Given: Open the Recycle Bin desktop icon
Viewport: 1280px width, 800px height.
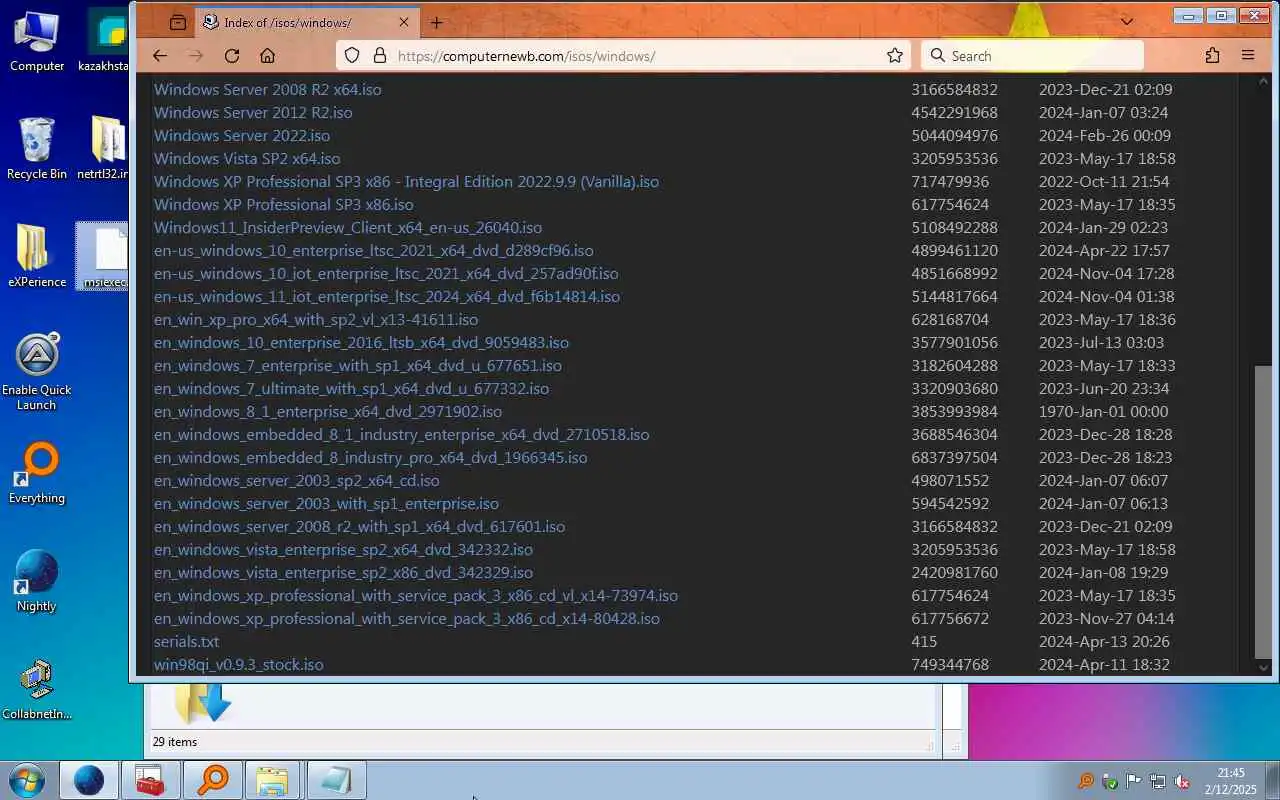Looking at the screenshot, I should 37,149.
